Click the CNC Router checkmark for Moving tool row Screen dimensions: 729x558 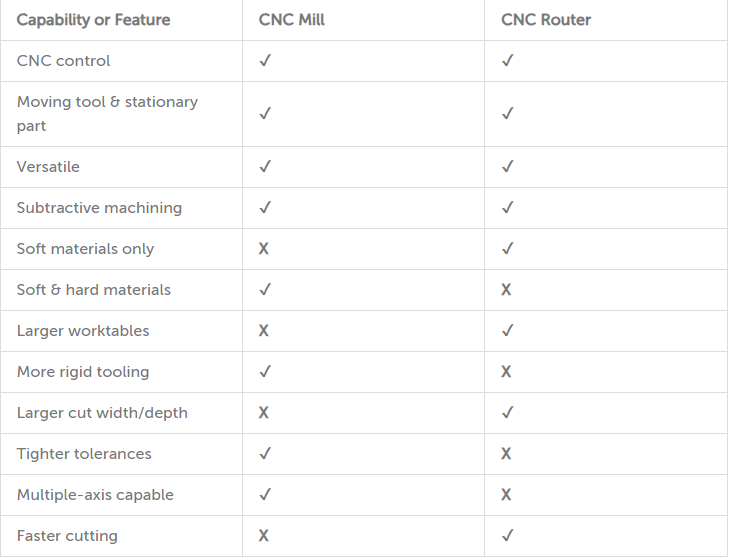[508, 113]
